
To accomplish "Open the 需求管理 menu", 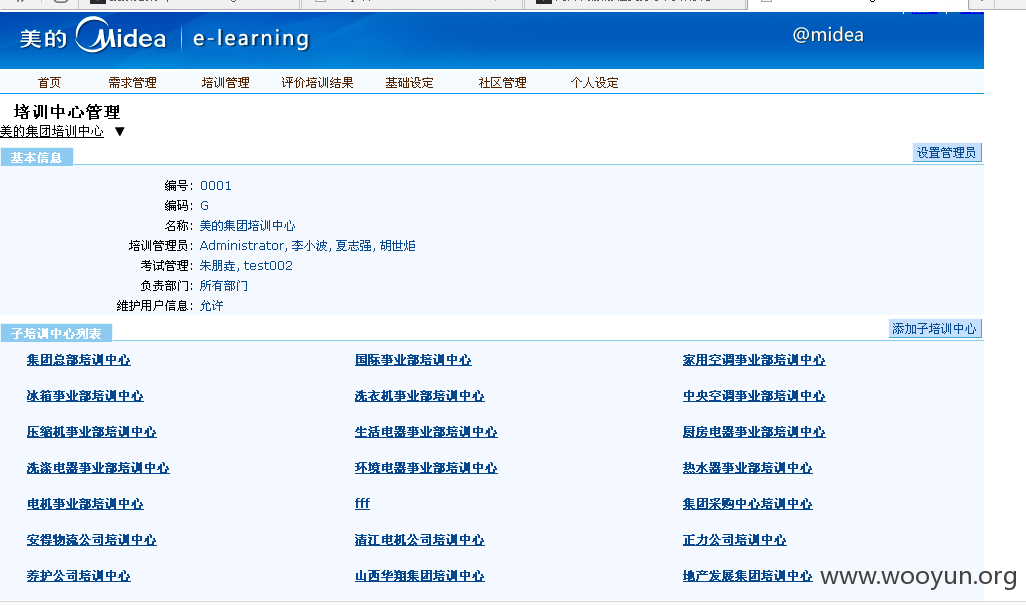I will (132, 82).
